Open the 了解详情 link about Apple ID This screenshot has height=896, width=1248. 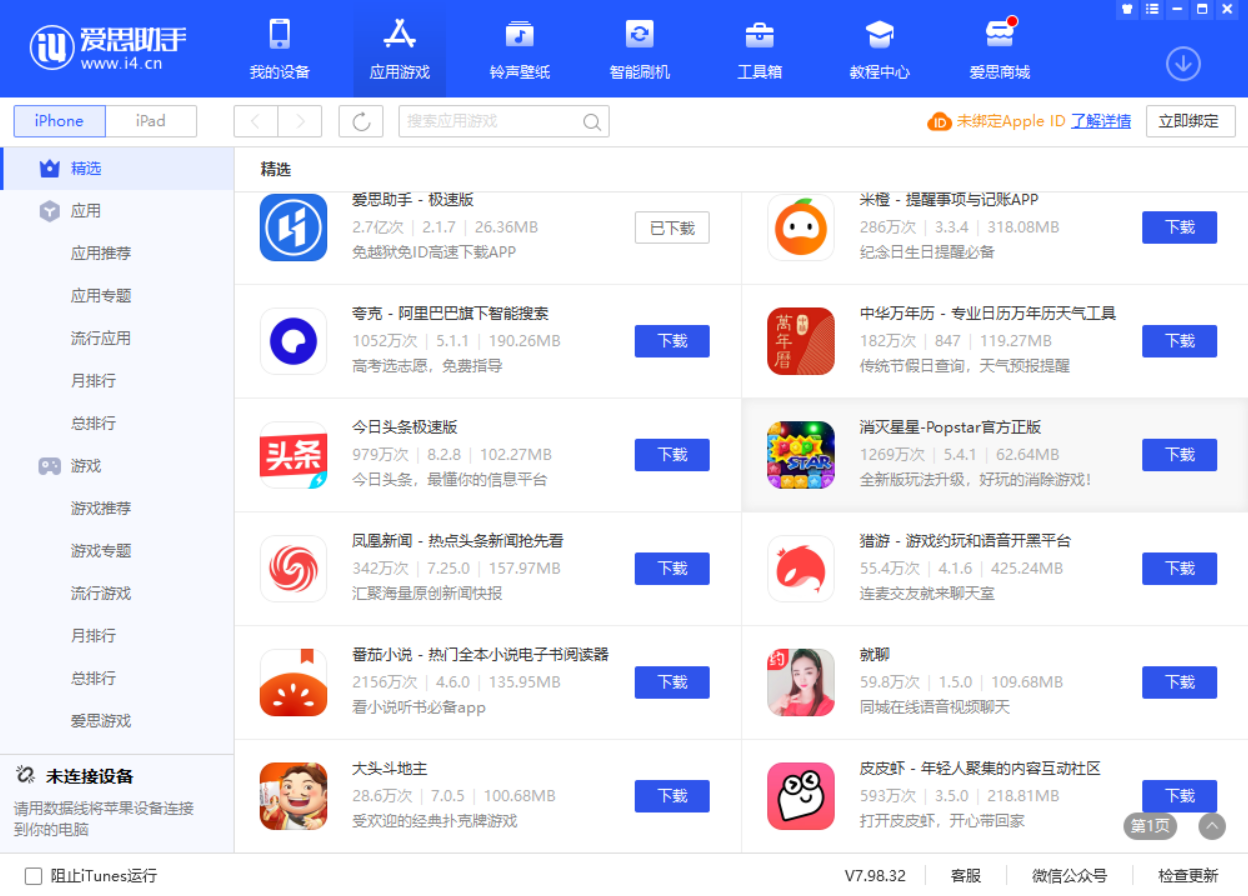1099,121
